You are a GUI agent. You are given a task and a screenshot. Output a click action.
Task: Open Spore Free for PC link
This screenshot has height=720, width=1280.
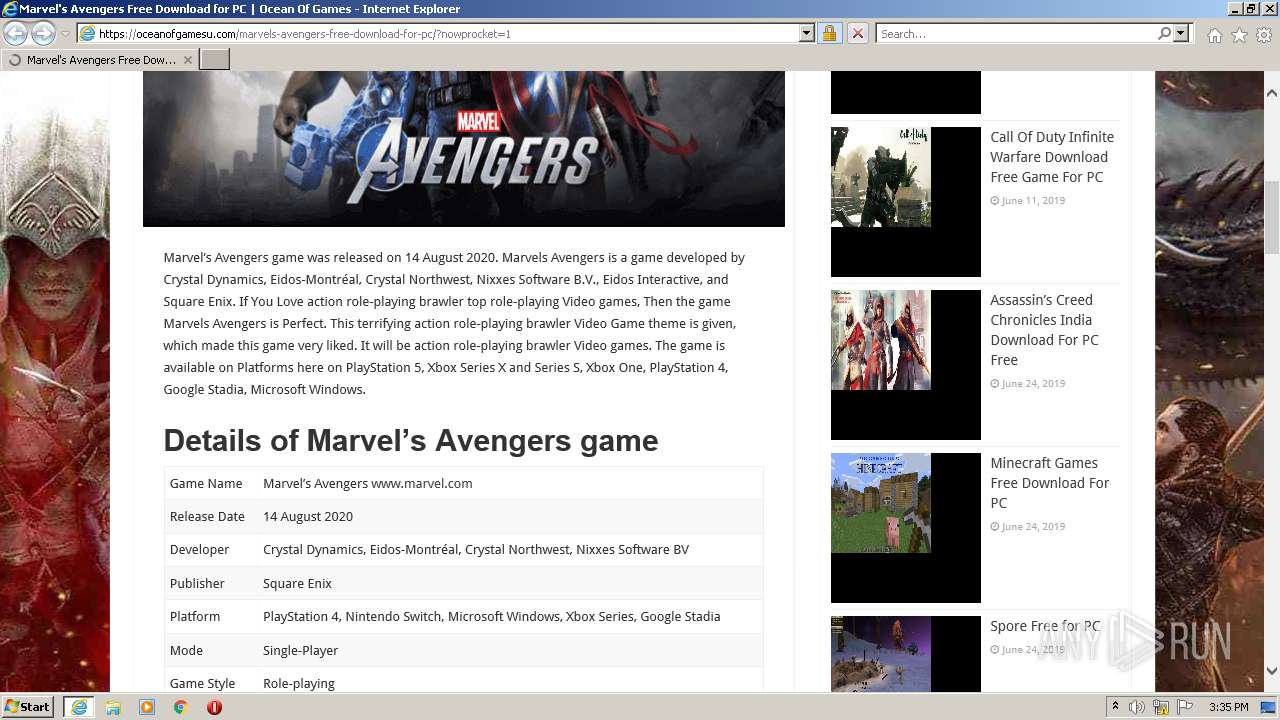[1045, 626]
